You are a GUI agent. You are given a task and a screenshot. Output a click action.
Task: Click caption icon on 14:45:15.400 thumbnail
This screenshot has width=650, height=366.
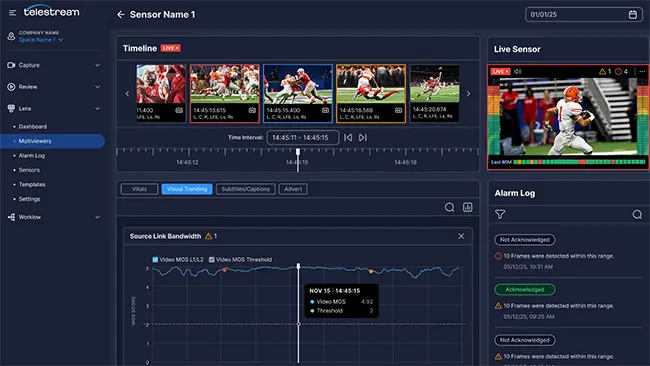coord(325,110)
